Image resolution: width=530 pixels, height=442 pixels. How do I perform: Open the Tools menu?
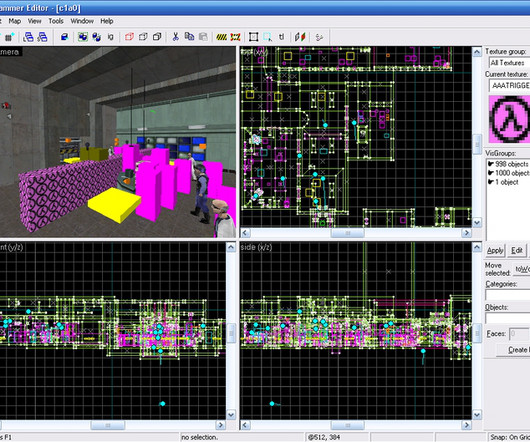[x=56, y=21]
